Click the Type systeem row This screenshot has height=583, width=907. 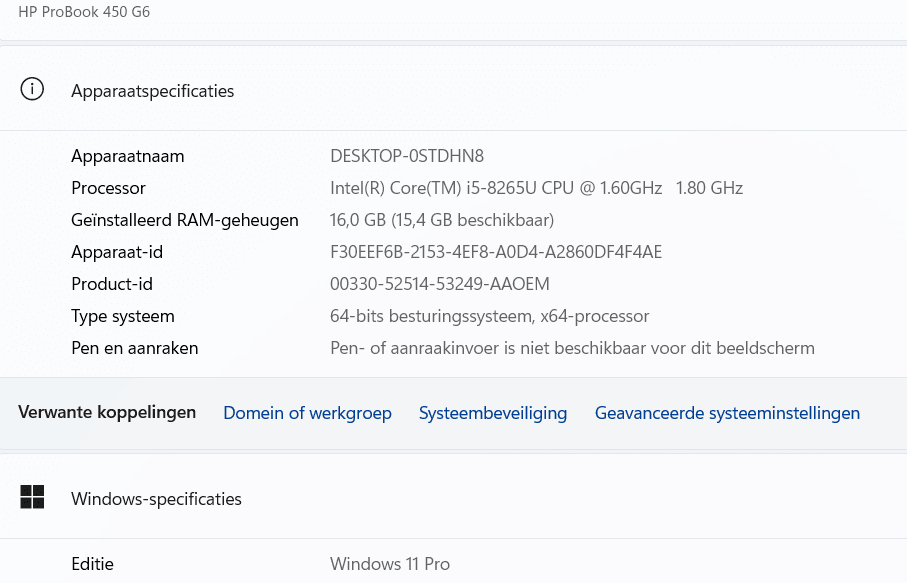[x=122, y=315]
